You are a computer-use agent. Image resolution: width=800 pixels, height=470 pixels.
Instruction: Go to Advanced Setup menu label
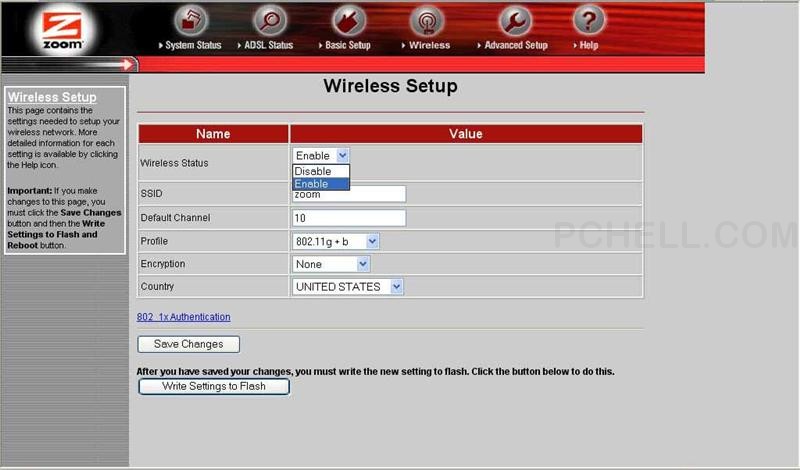point(515,45)
